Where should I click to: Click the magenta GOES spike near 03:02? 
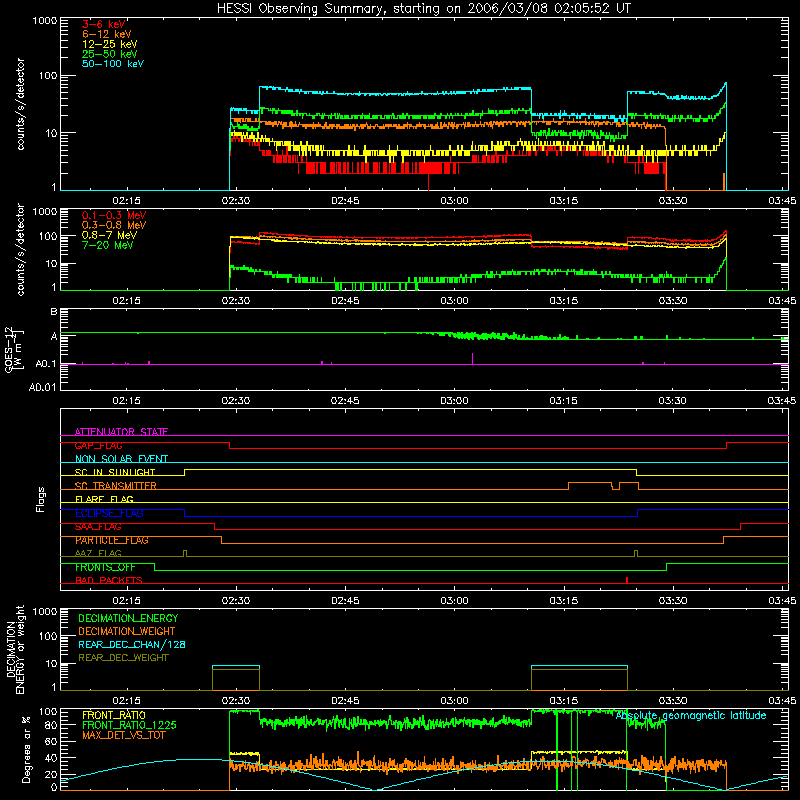click(x=472, y=358)
